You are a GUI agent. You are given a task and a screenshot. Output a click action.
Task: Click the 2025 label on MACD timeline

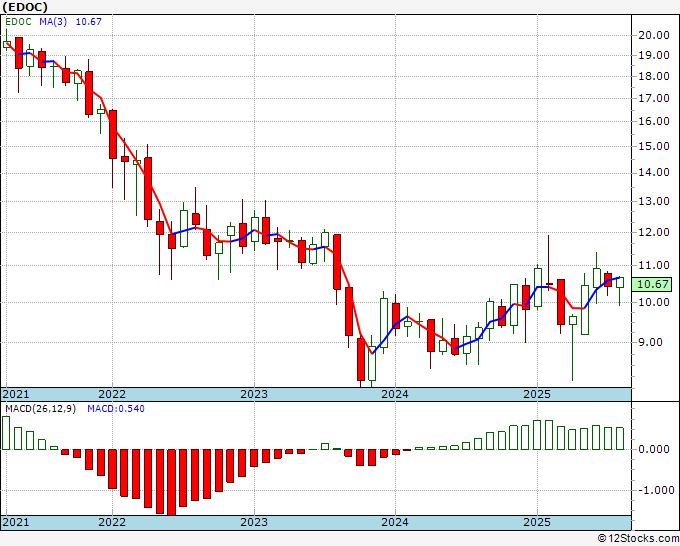537,522
